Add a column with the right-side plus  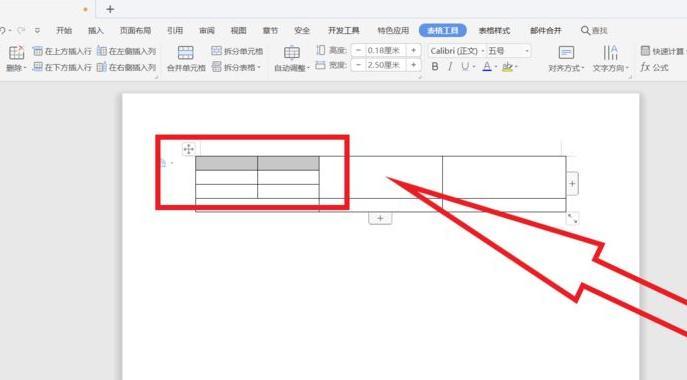[x=572, y=184]
